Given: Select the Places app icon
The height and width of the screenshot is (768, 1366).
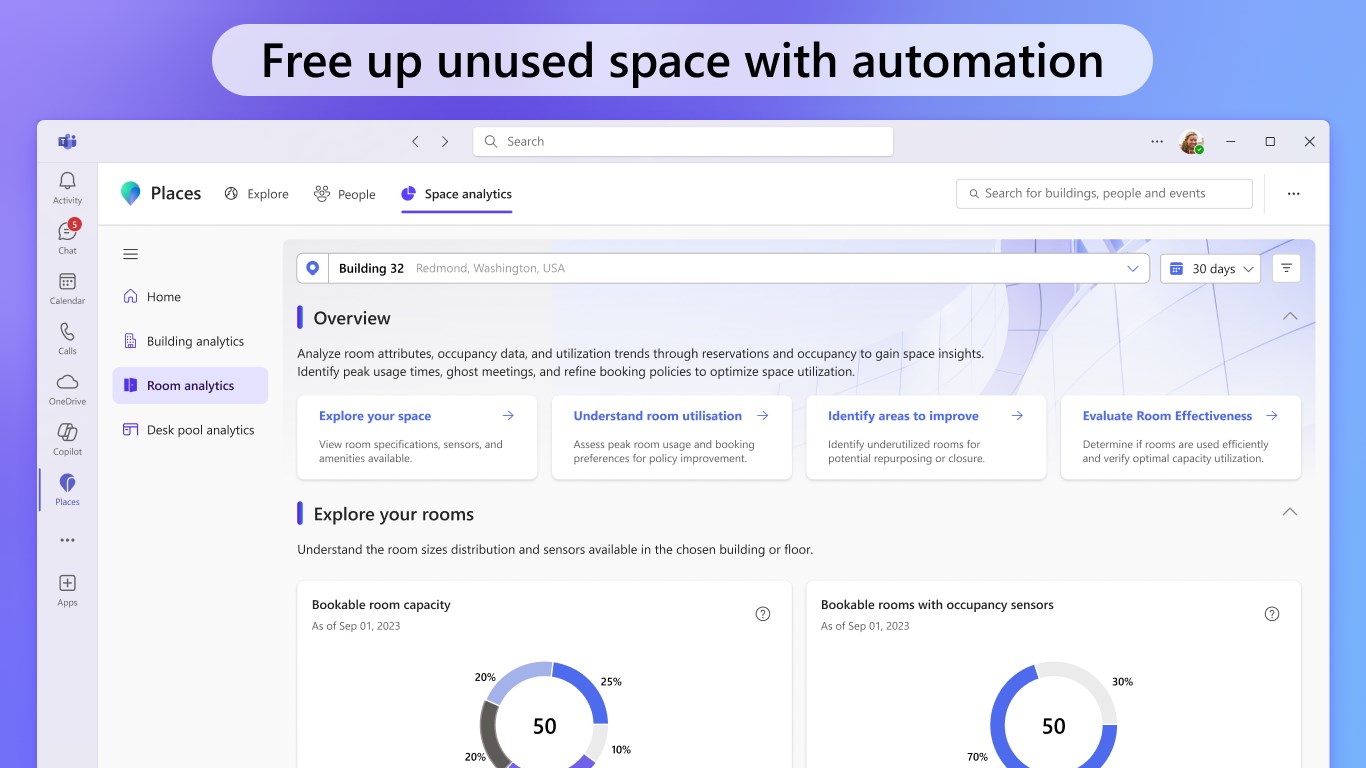Looking at the screenshot, I should 67,489.
